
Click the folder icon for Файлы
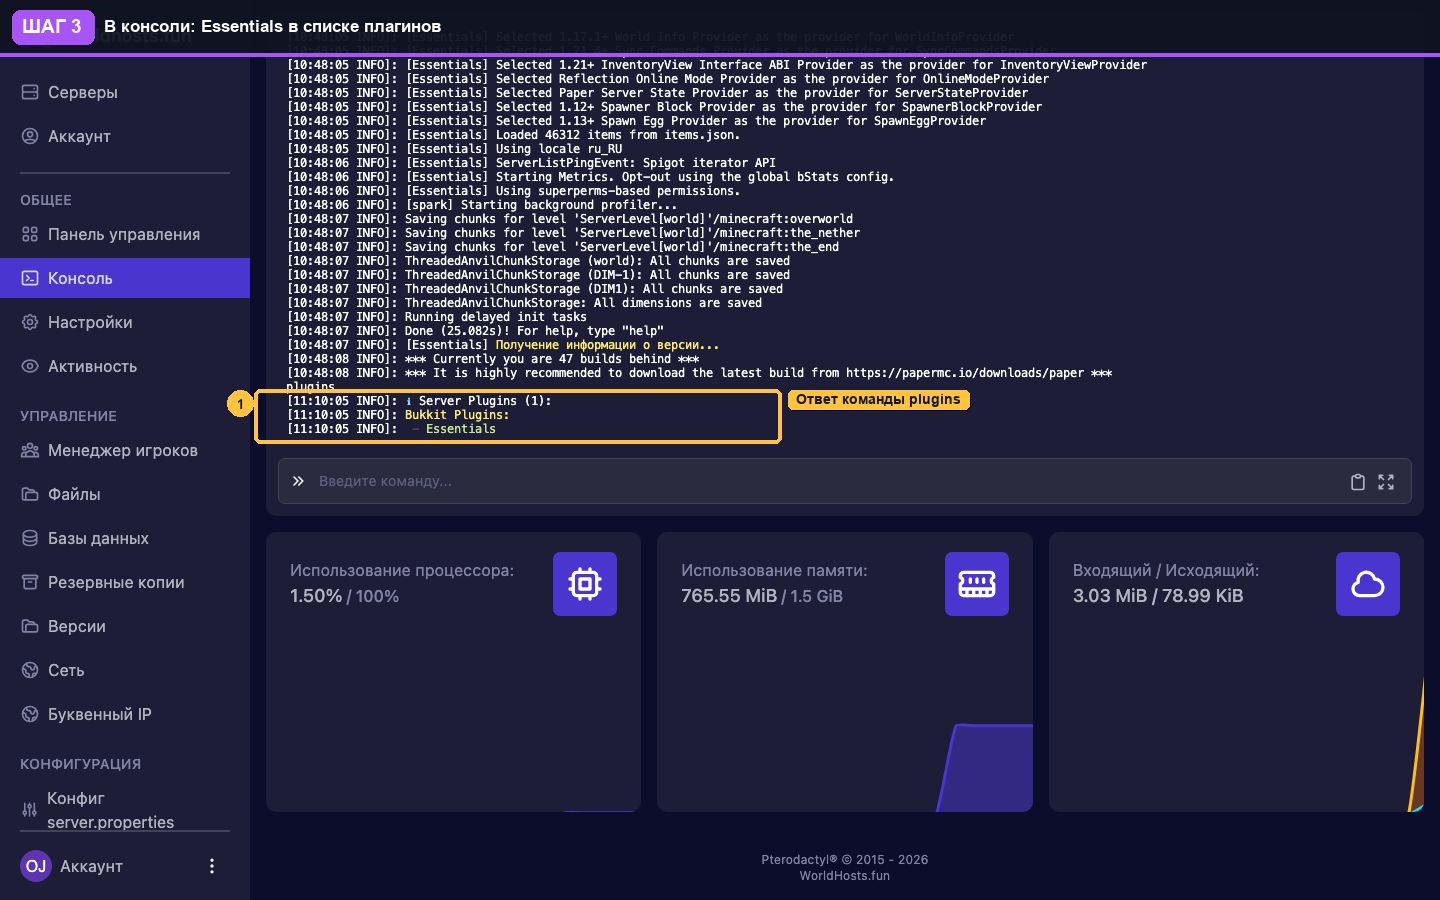30,494
